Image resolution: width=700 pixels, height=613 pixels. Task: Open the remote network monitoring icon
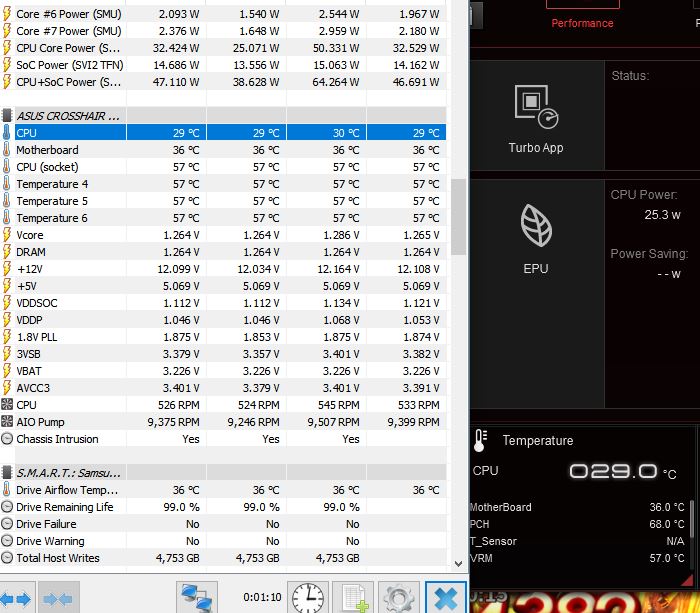point(197,598)
